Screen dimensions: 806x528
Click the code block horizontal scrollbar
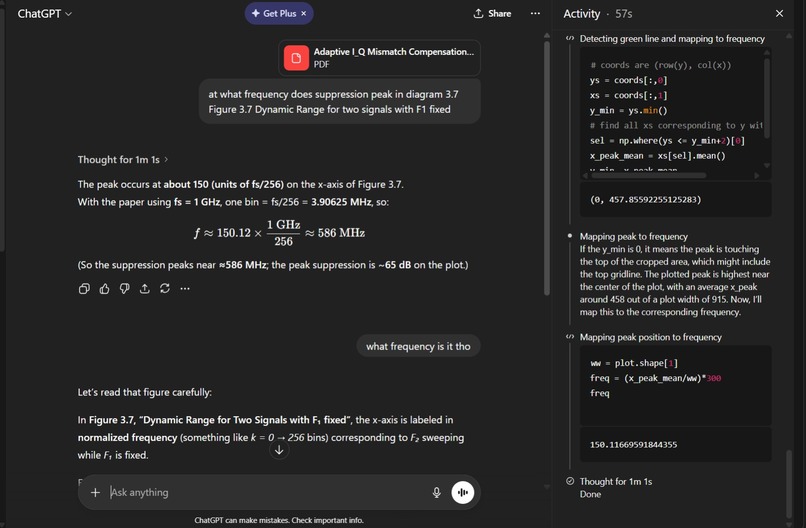(x=649, y=175)
